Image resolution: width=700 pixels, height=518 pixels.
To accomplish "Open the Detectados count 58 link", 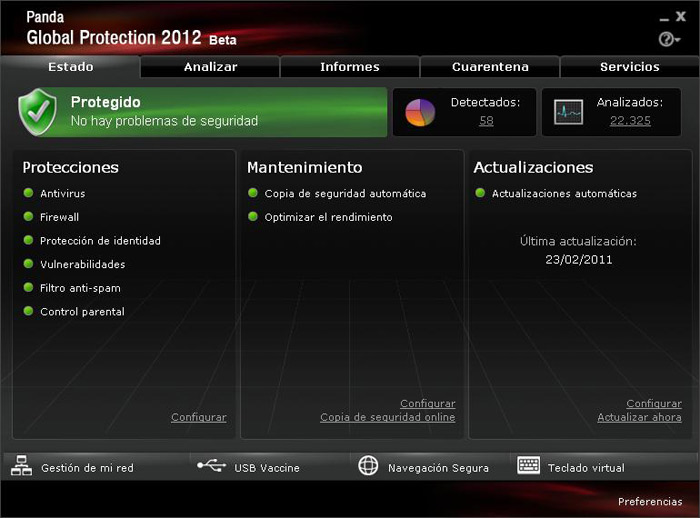I will [486, 121].
